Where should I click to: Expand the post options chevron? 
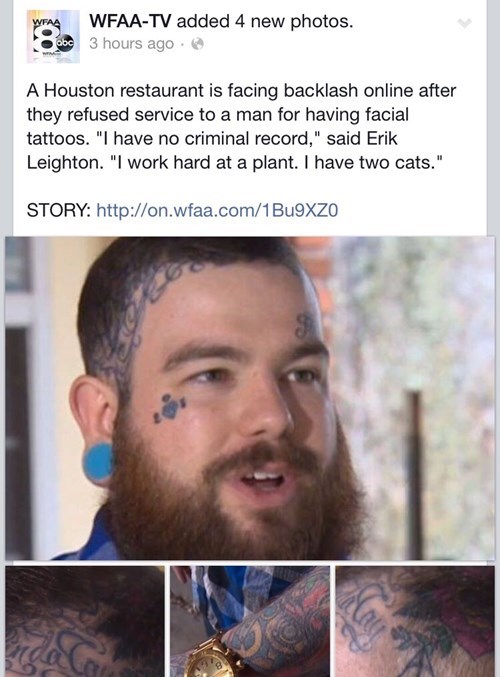pos(464,23)
